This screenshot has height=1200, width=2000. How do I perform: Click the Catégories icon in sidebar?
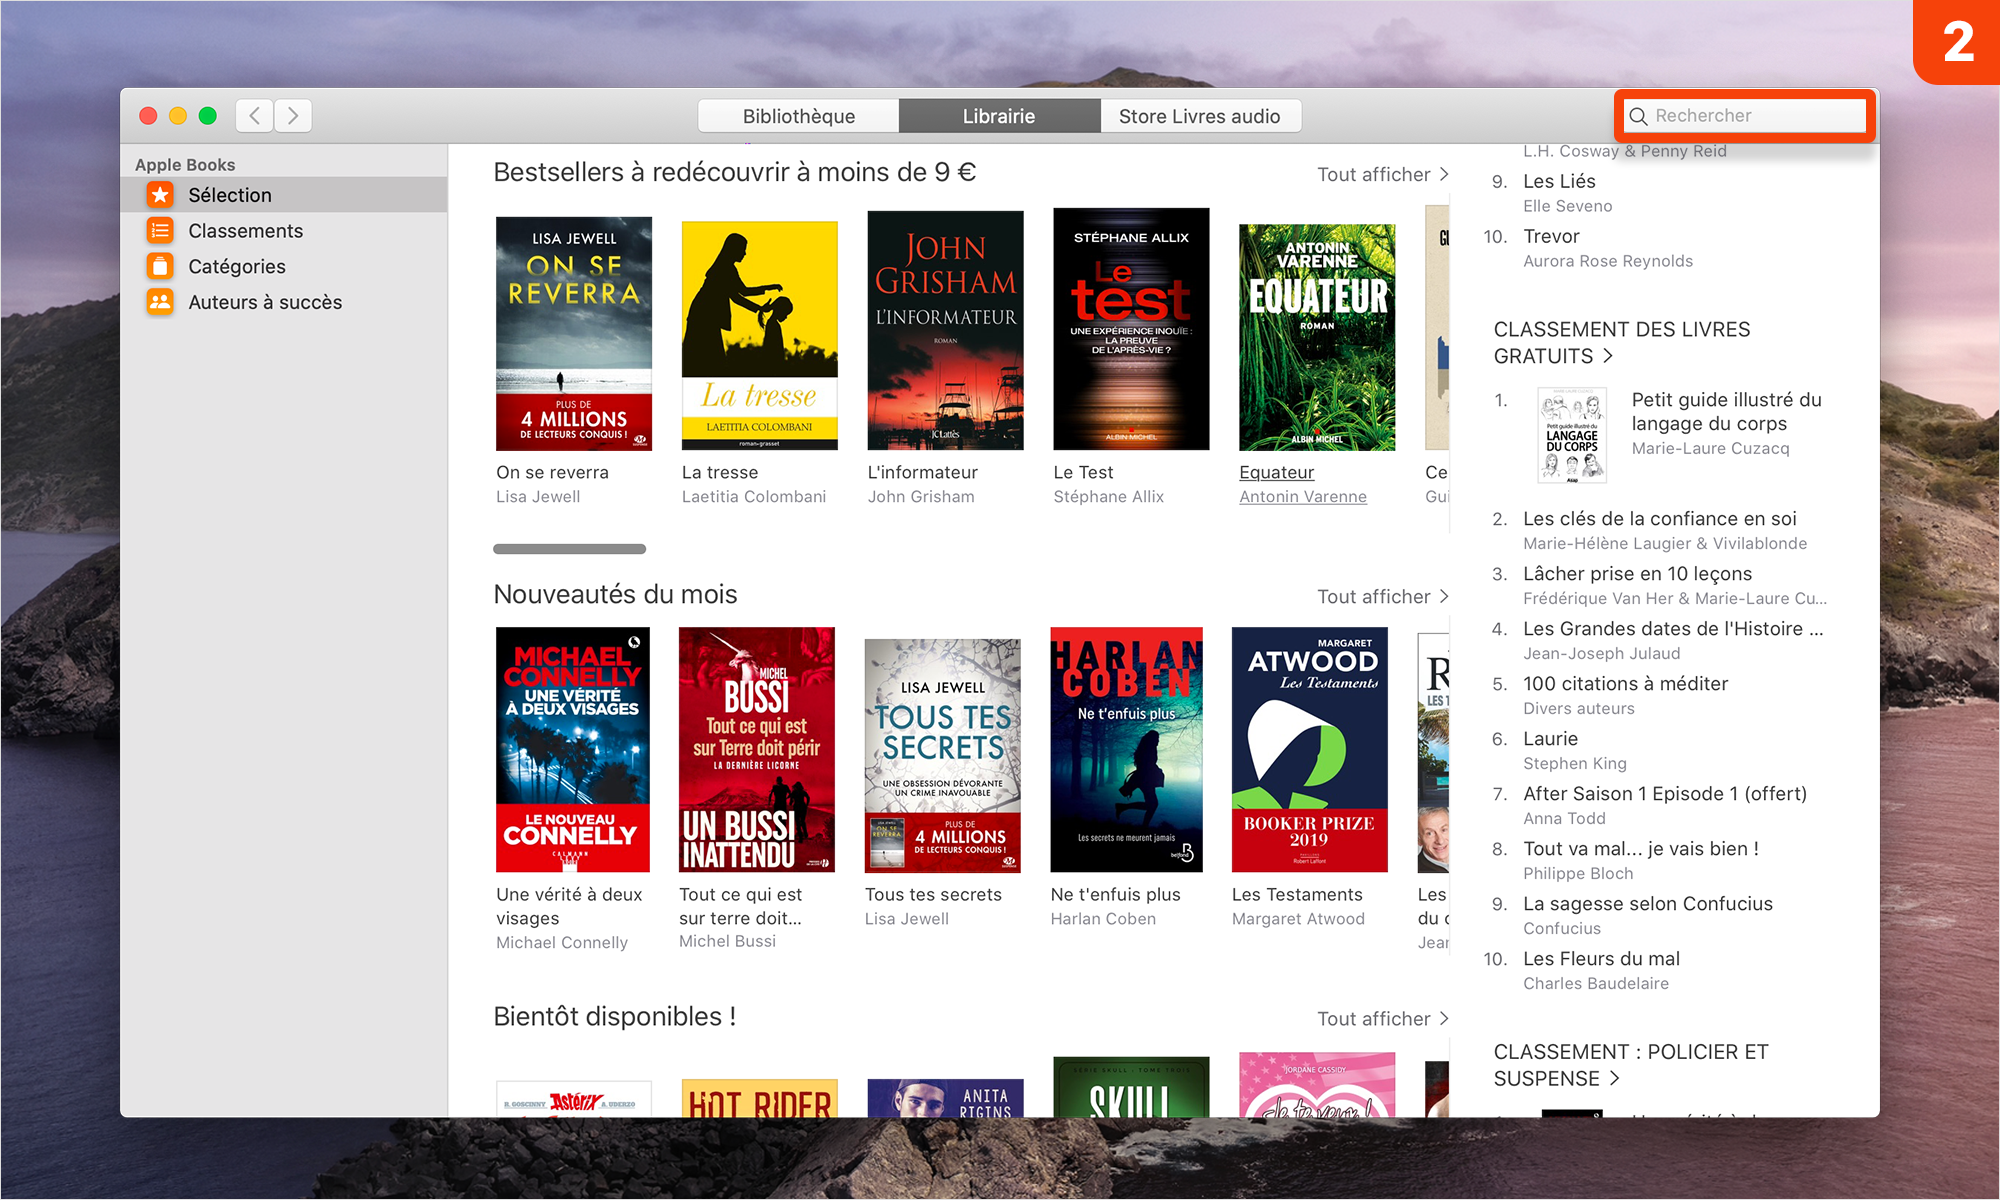[x=160, y=266]
